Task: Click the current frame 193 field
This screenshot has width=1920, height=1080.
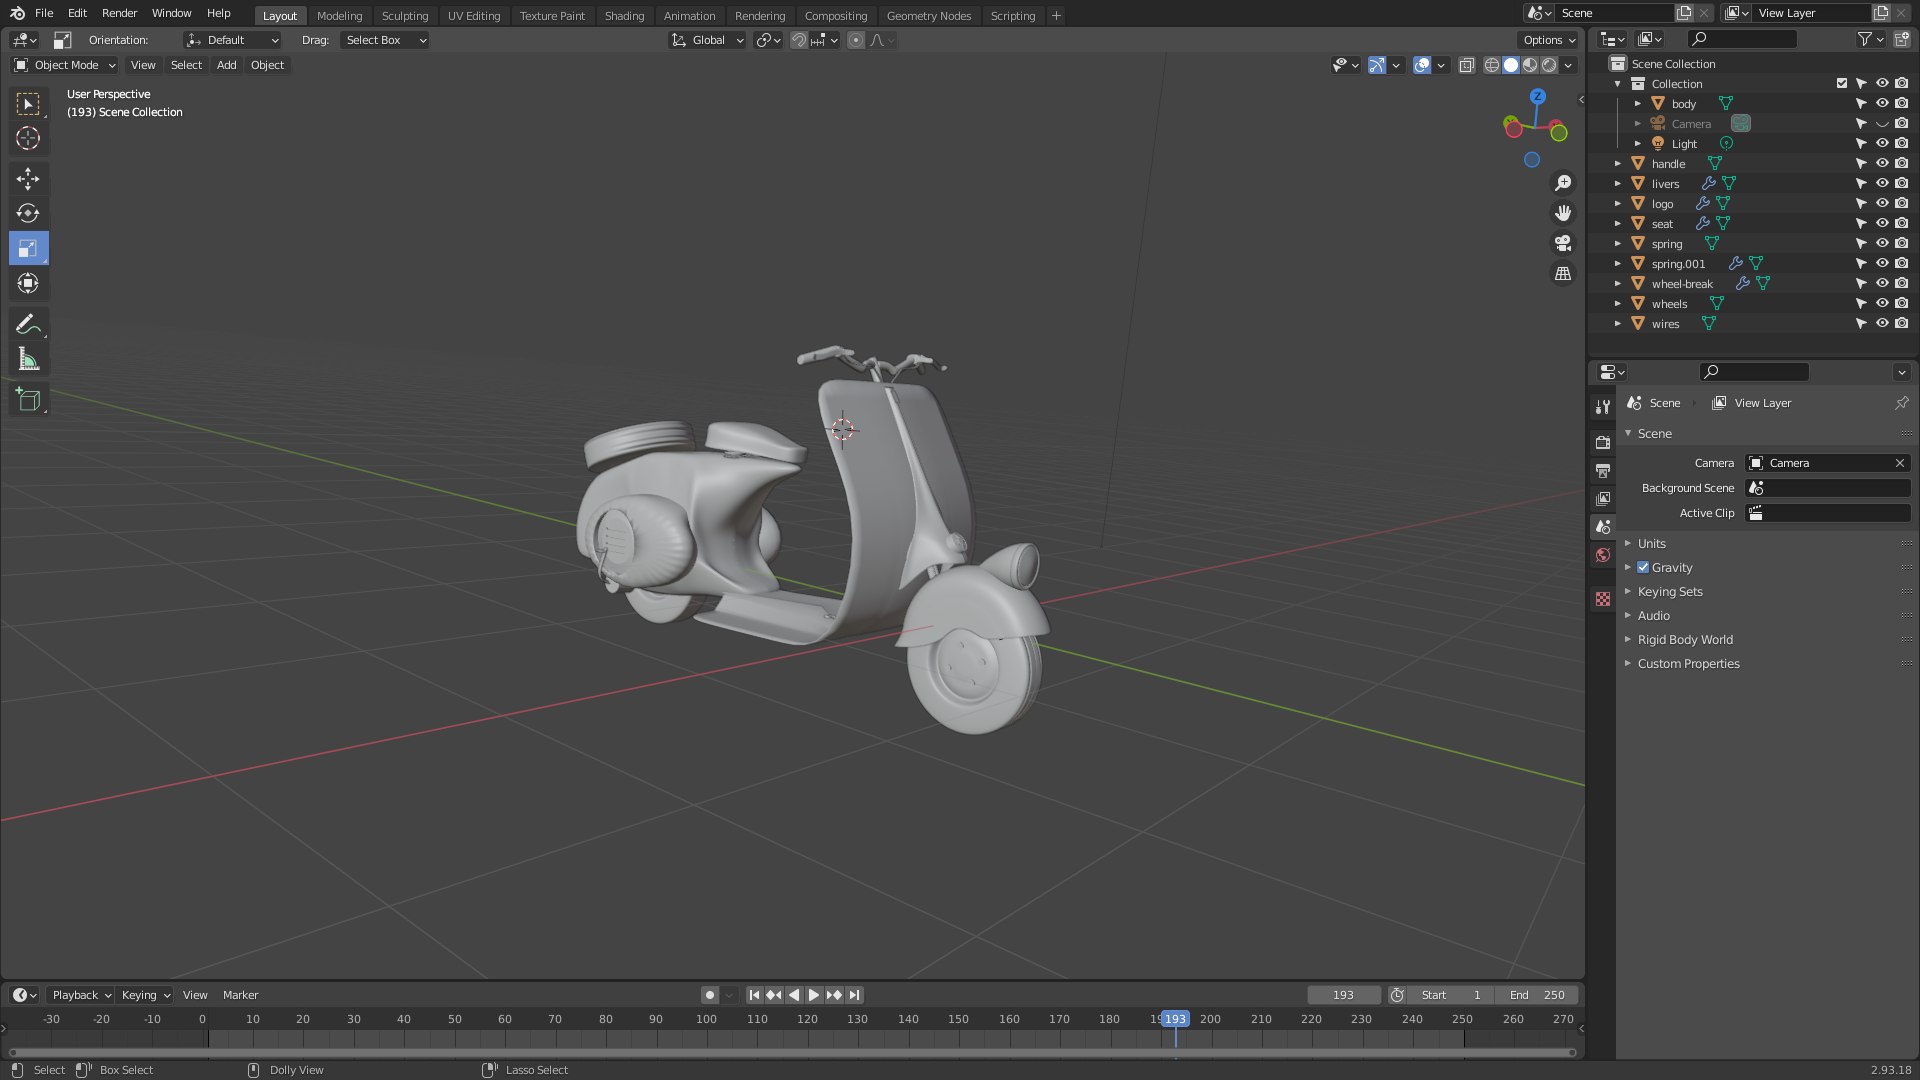Action: (x=1343, y=995)
